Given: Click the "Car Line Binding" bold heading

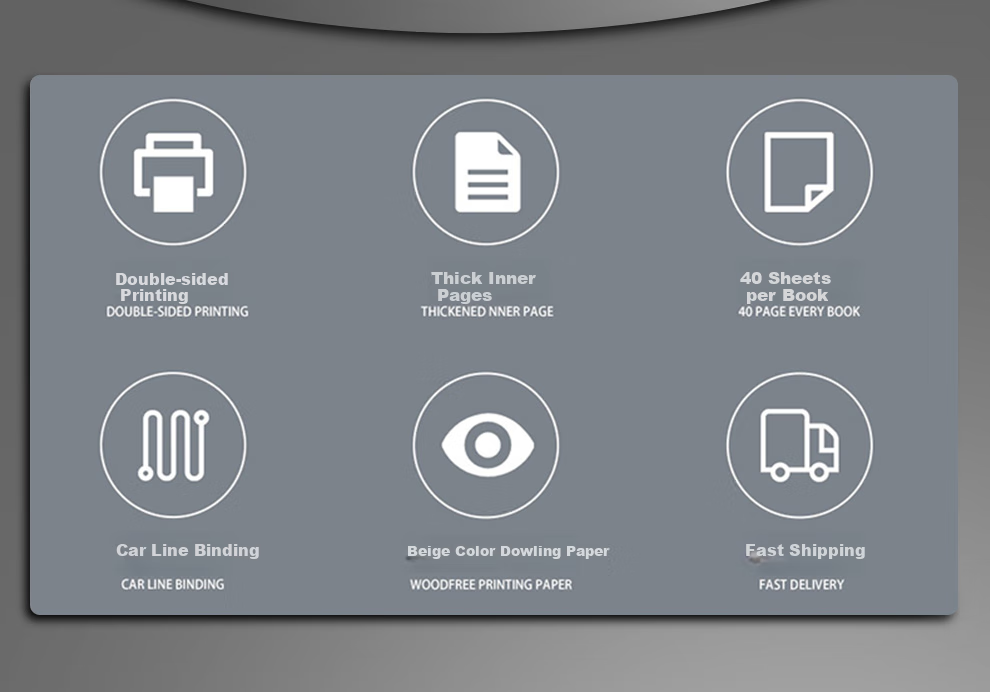Looking at the screenshot, I should pos(188,551).
